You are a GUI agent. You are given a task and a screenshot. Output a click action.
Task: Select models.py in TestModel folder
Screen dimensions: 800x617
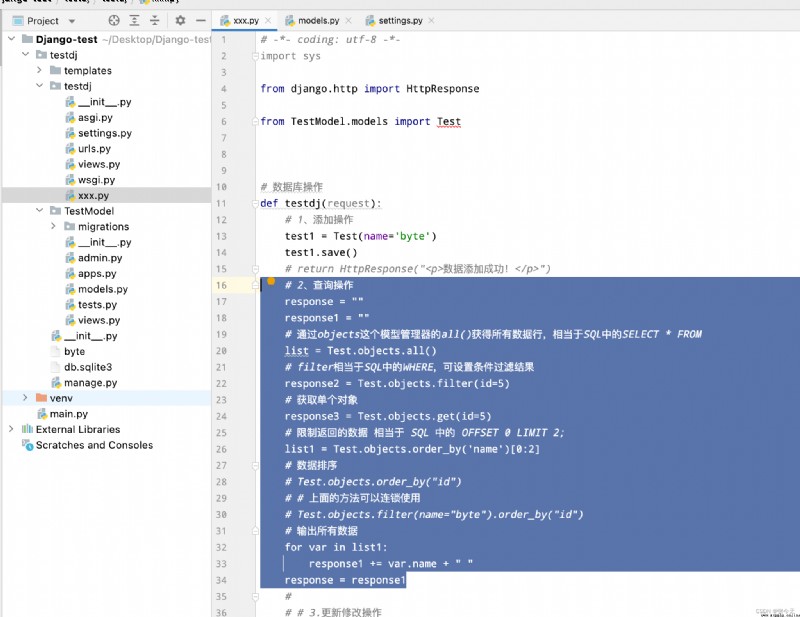tap(103, 289)
